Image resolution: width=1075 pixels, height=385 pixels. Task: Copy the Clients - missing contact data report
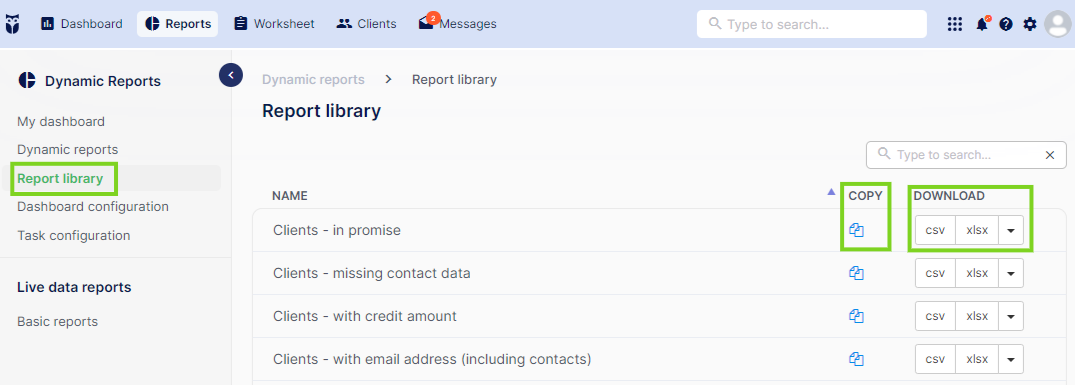pyautogui.click(x=856, y=273)
